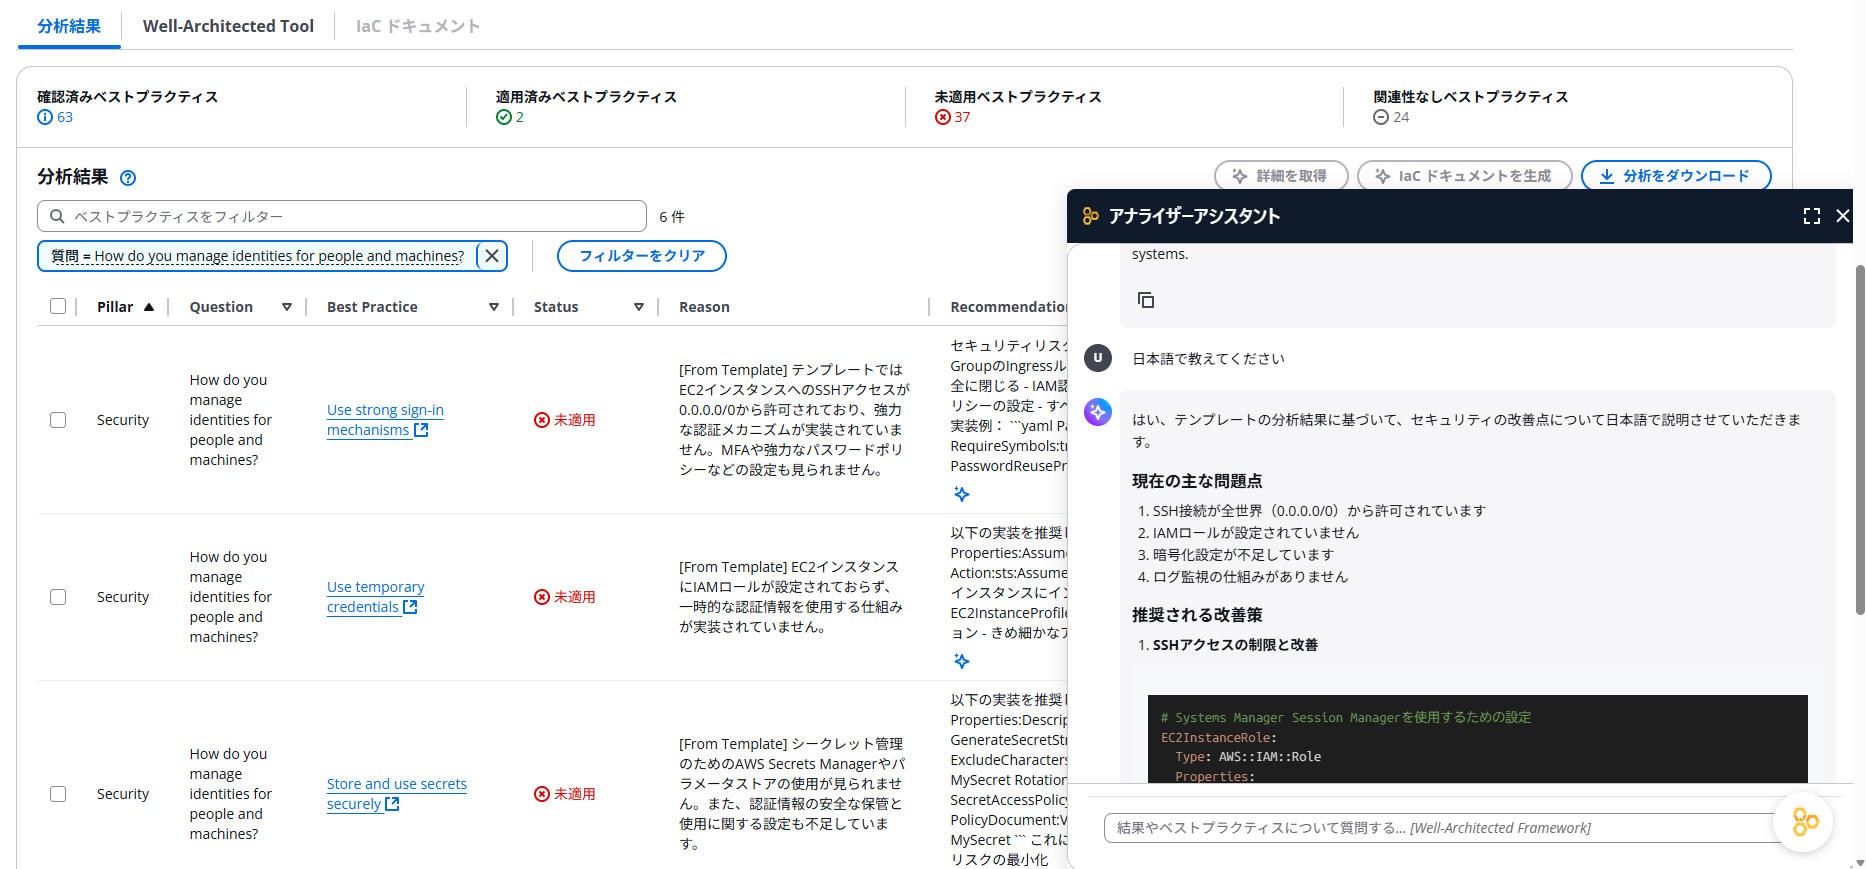The width and height of the screenshot is (1866, 869).
Task: Open the IaC ドキュメント tab
Action: tap(418, 26)
